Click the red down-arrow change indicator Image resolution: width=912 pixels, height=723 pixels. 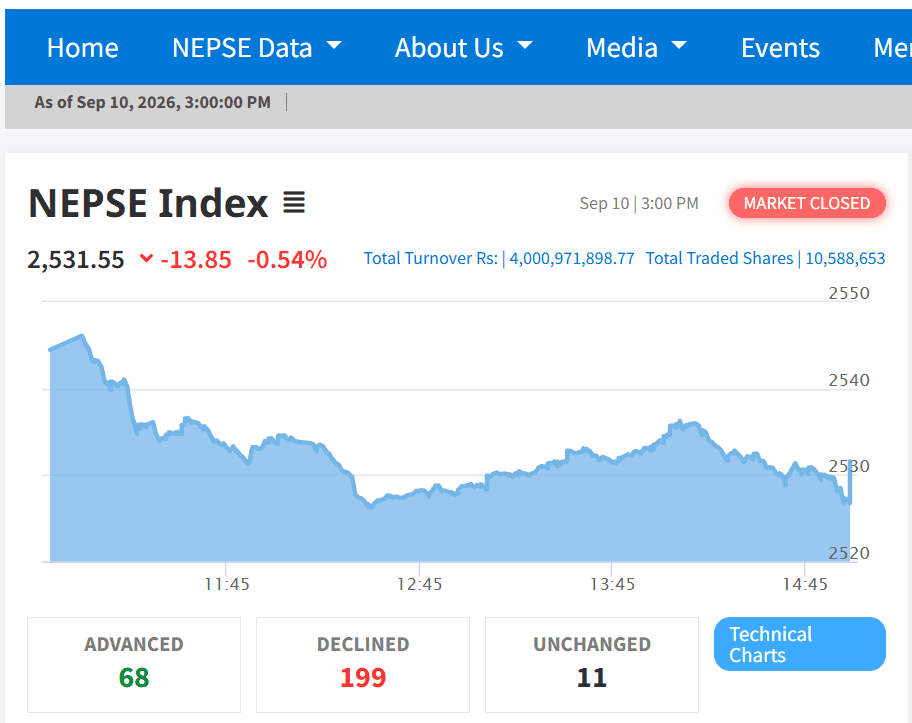pos(147,258)
